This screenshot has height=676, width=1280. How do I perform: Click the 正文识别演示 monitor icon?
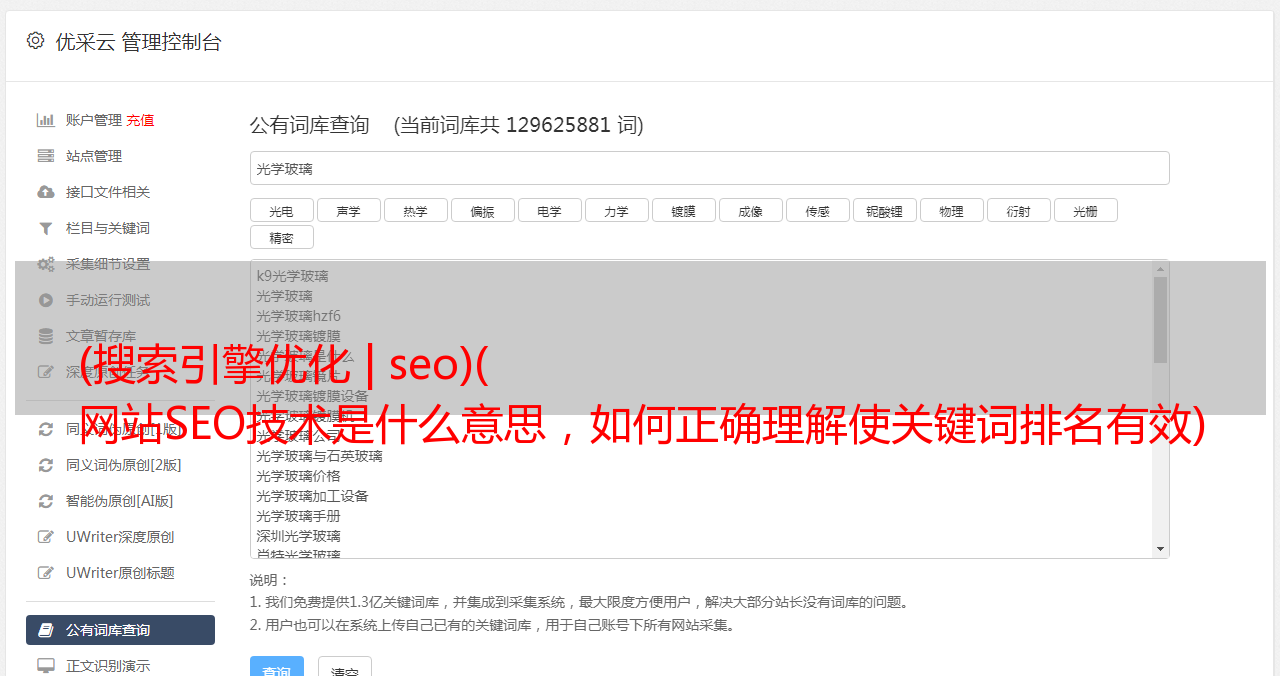pyautogui.click(x=45, y=665)
